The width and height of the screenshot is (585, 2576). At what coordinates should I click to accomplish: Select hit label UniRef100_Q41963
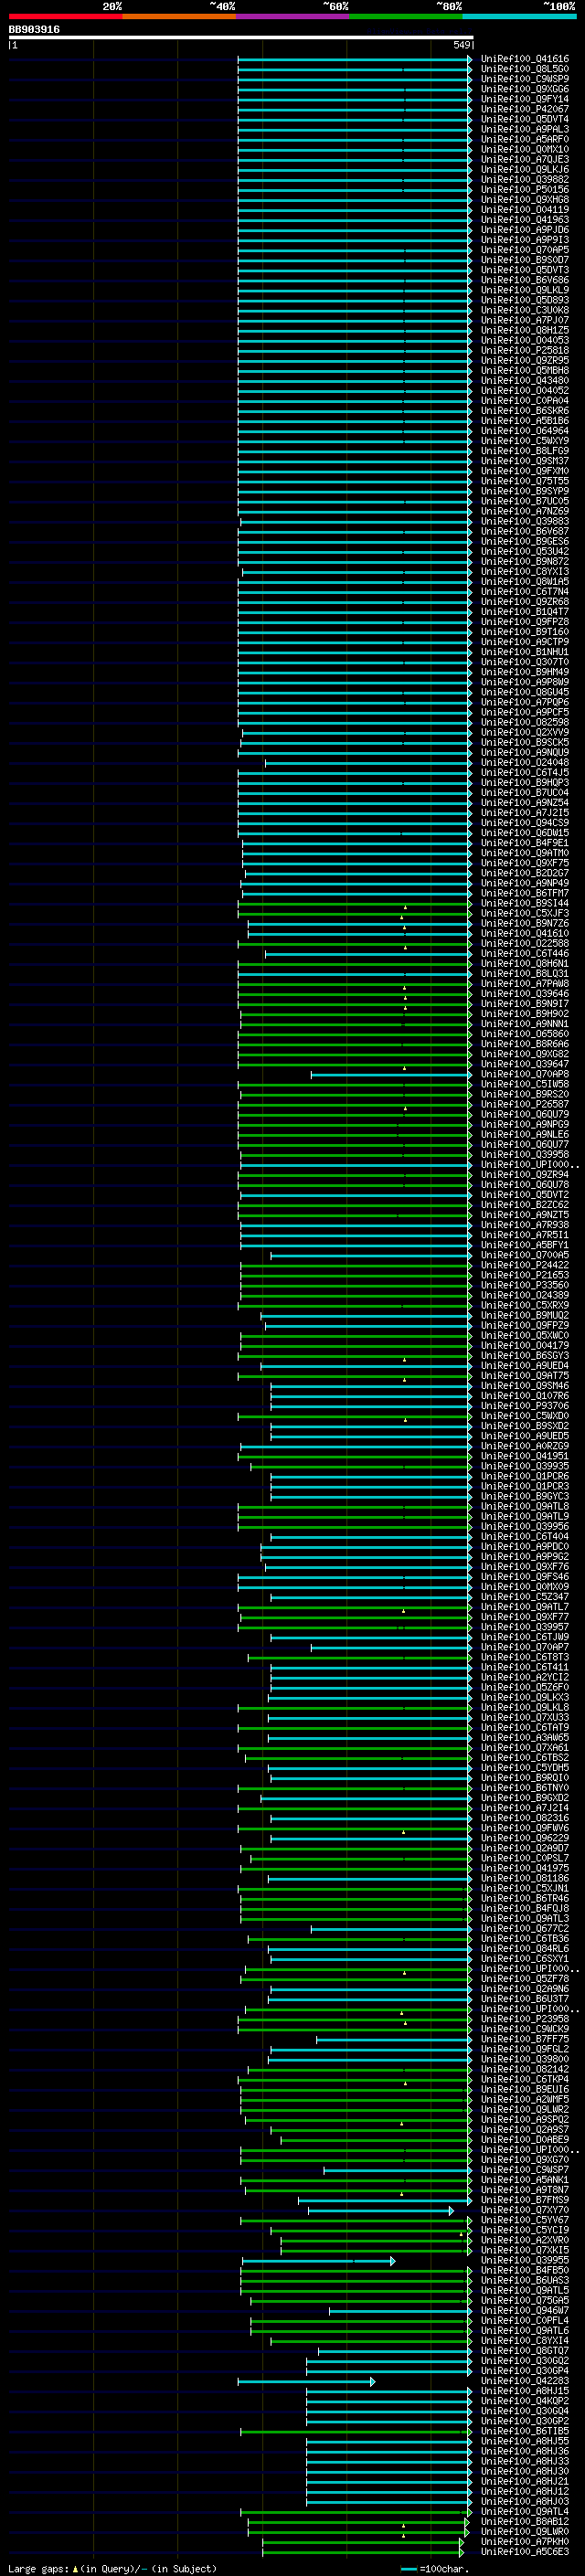pos(524,220)
